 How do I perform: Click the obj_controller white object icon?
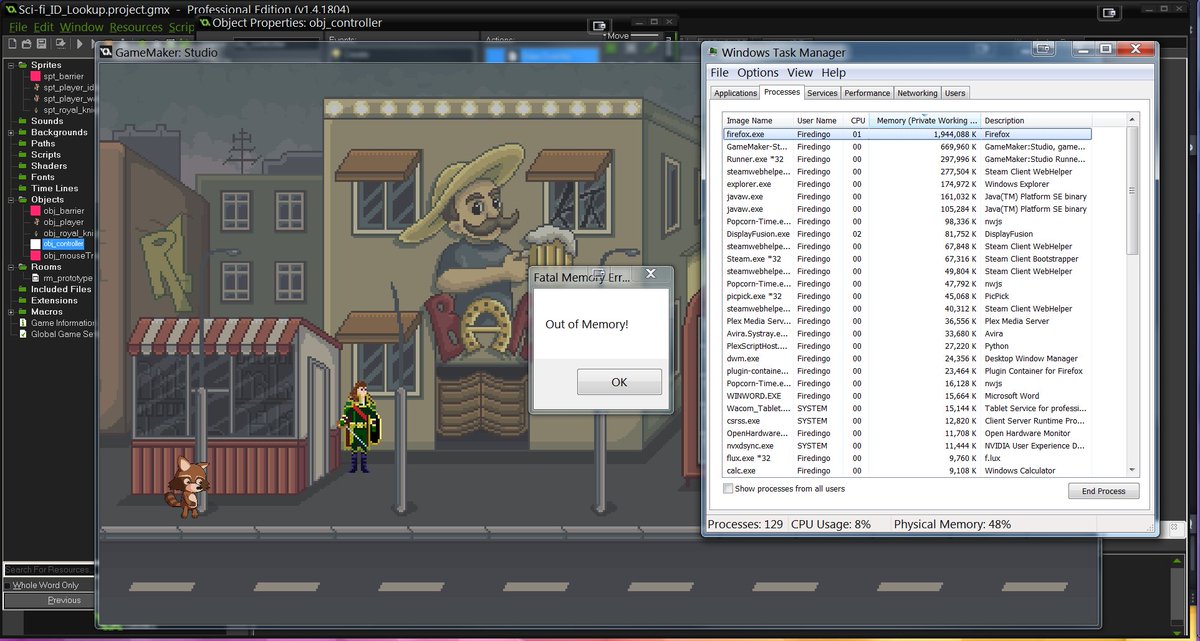[x=35, y=244]
